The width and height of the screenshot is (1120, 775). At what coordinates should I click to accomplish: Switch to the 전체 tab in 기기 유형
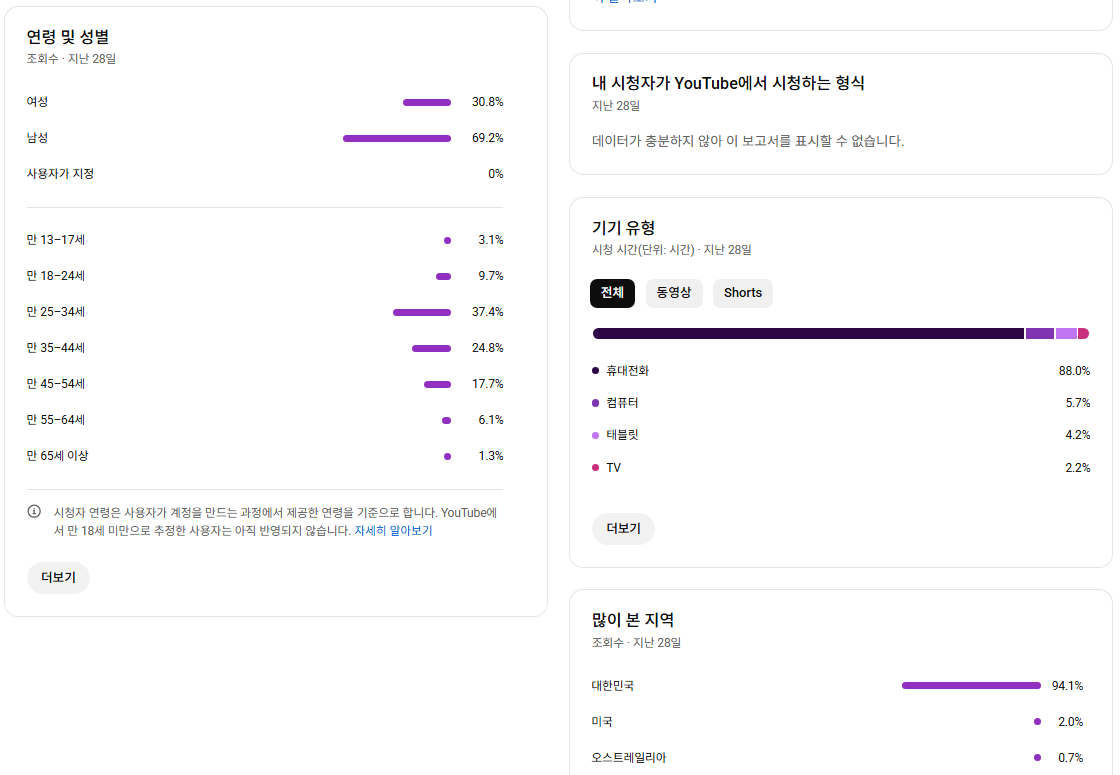click(x=612, y=293)
